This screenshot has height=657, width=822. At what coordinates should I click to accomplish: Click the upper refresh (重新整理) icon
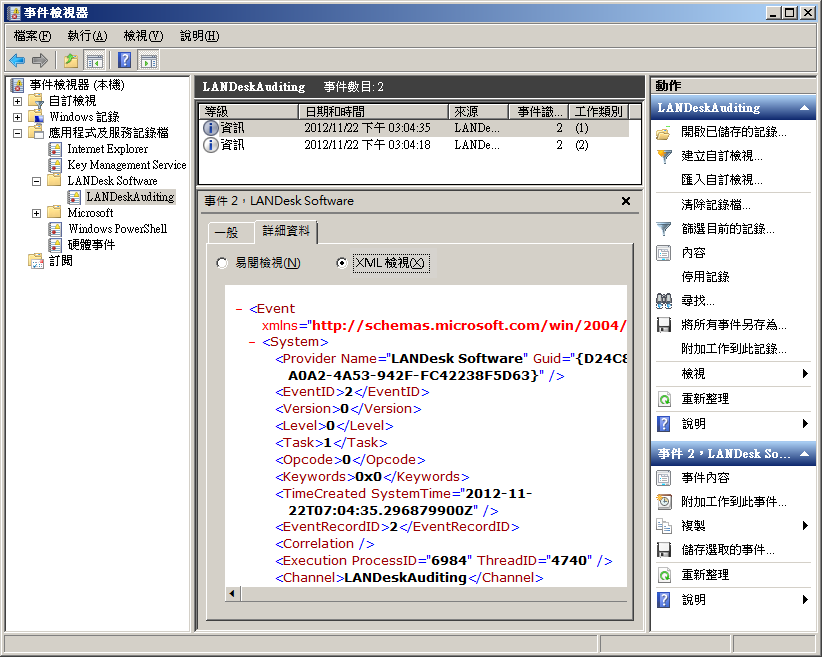point(664,399)
